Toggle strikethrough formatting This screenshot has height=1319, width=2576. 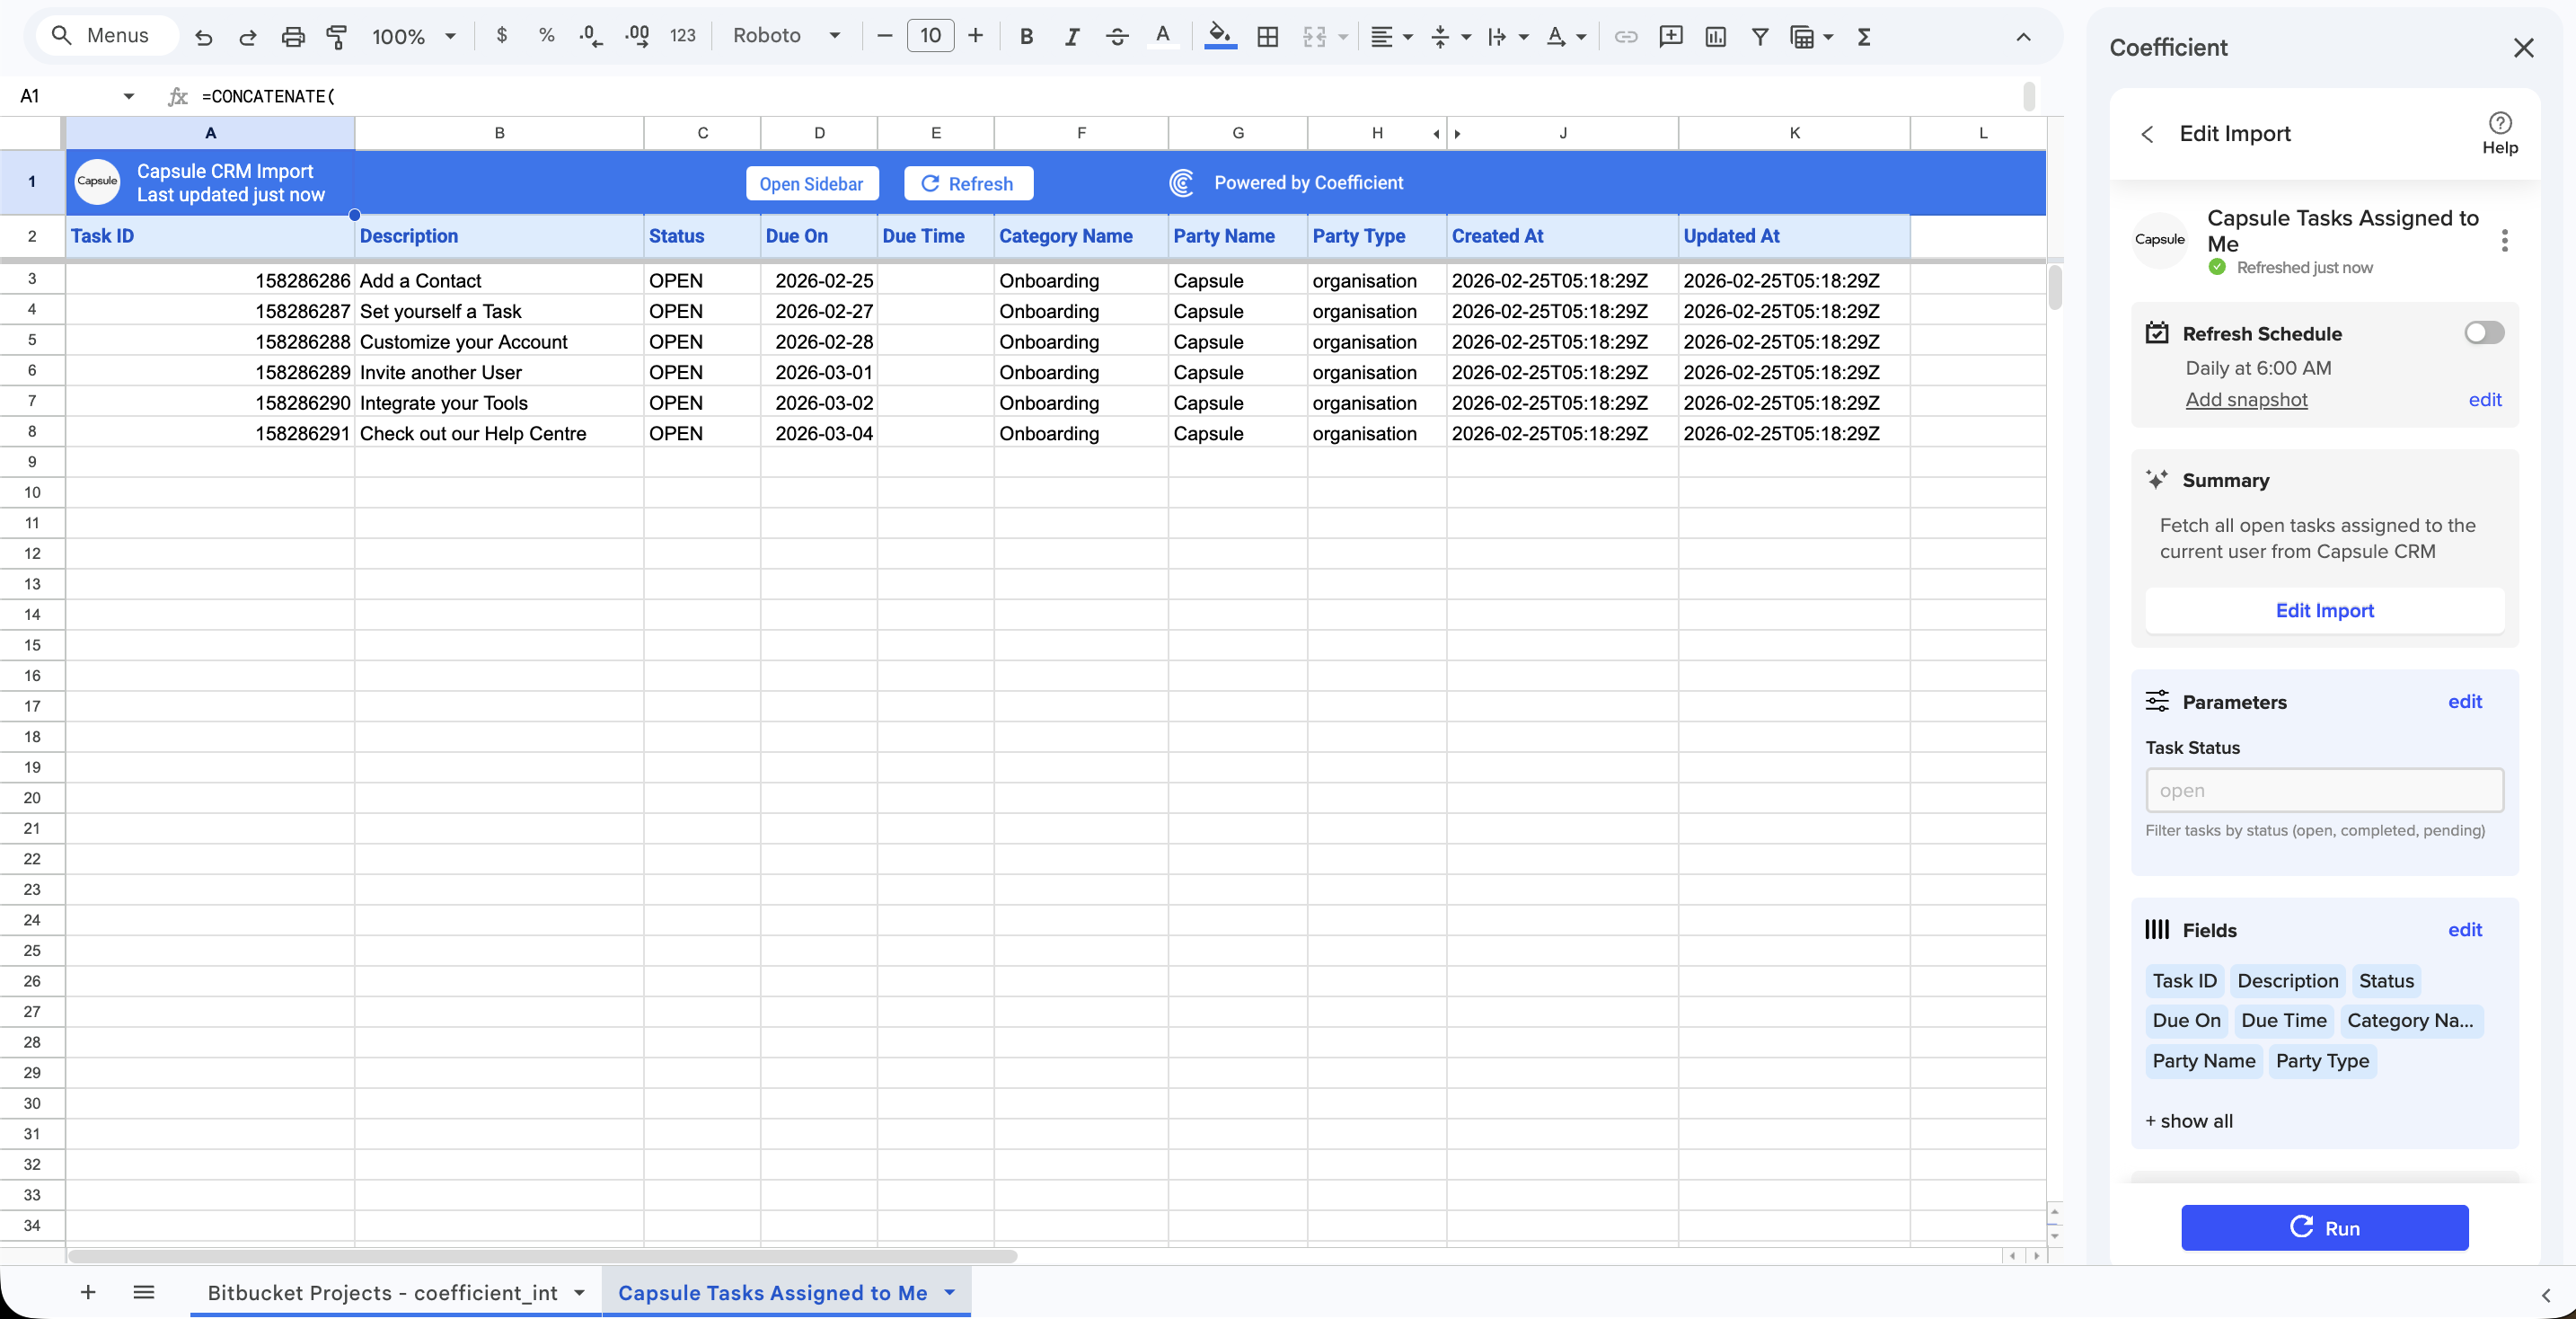coord(1117,37)
